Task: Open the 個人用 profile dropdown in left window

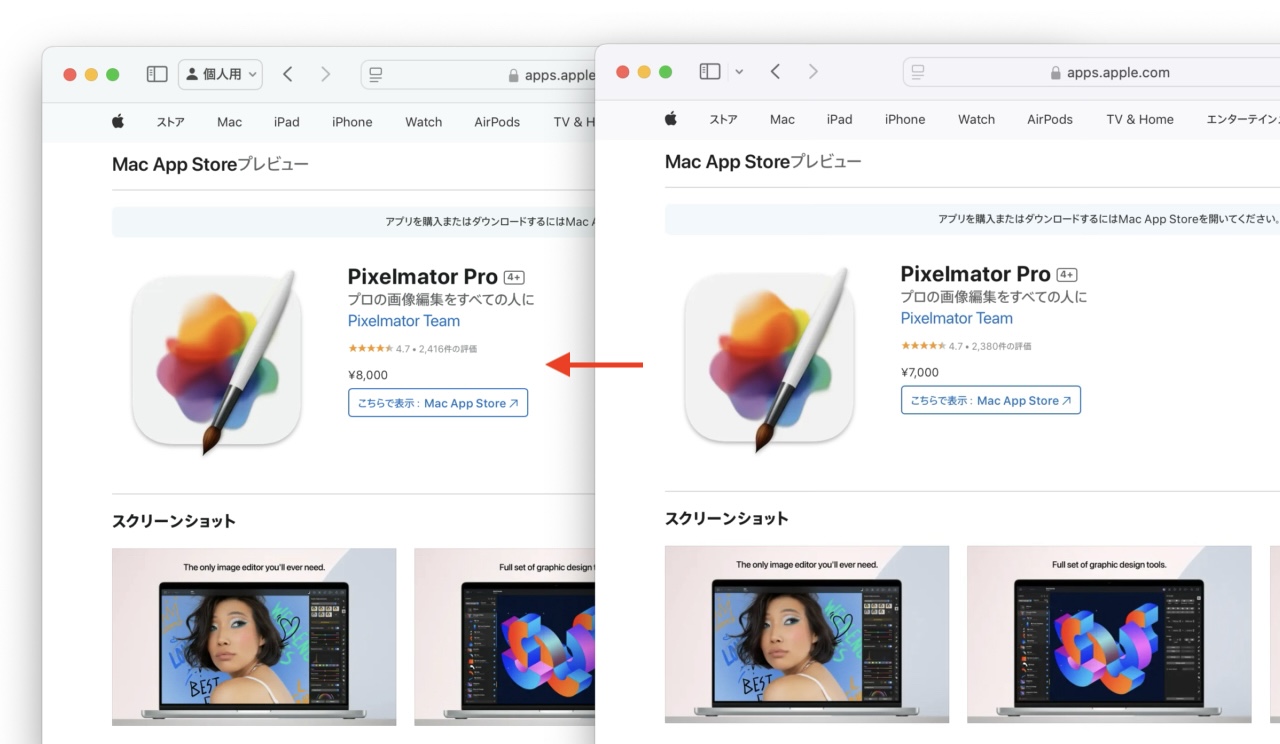Action: (x=221, y=74)
